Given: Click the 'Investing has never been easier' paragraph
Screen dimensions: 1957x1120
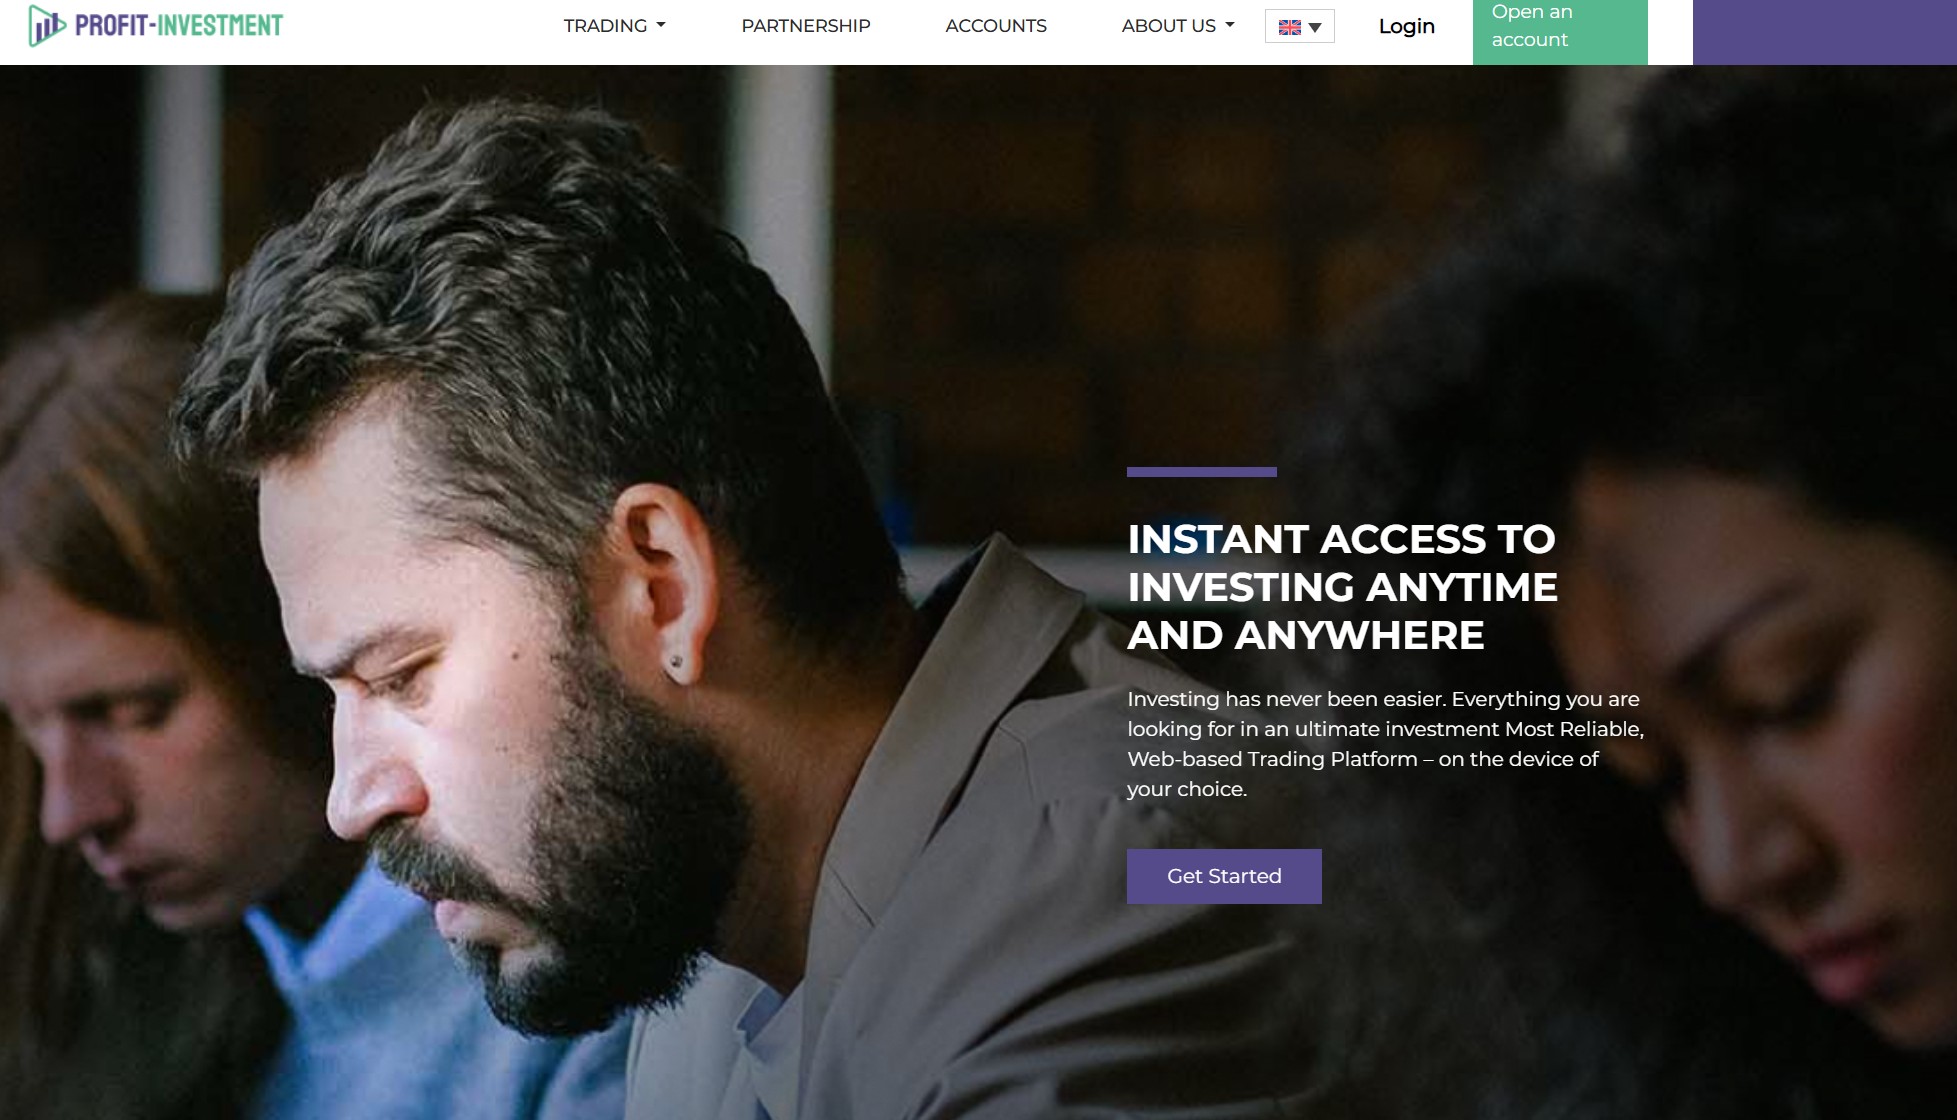Looking at the screenshot, I should click(1386, 744).
